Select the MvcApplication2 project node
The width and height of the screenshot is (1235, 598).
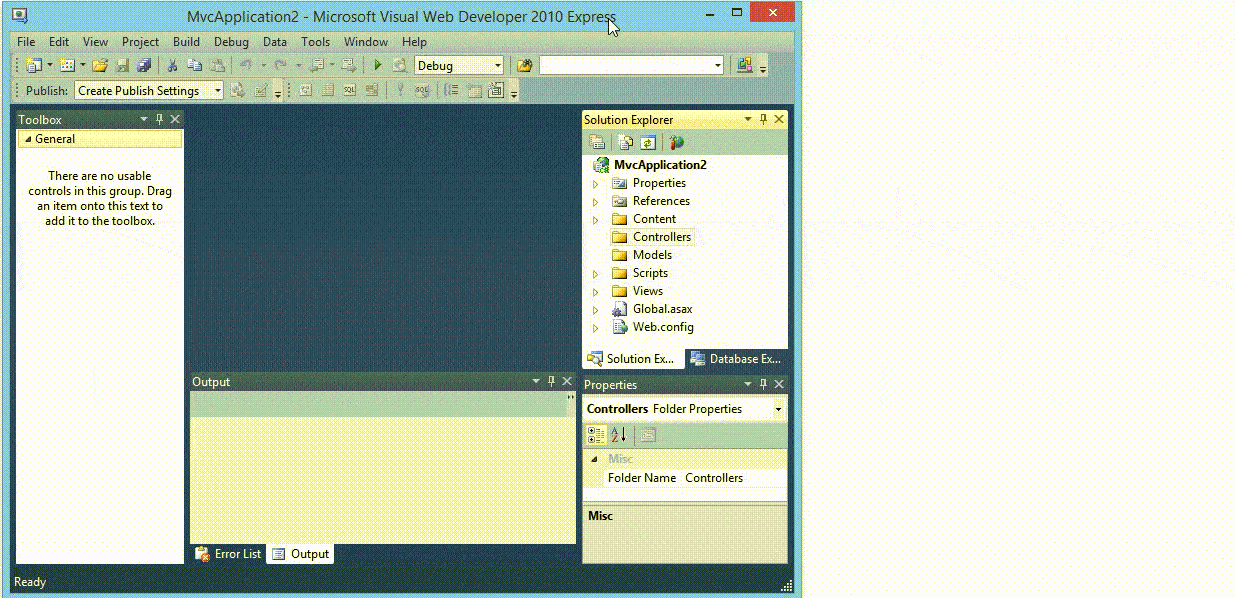(x=660, y=165)
